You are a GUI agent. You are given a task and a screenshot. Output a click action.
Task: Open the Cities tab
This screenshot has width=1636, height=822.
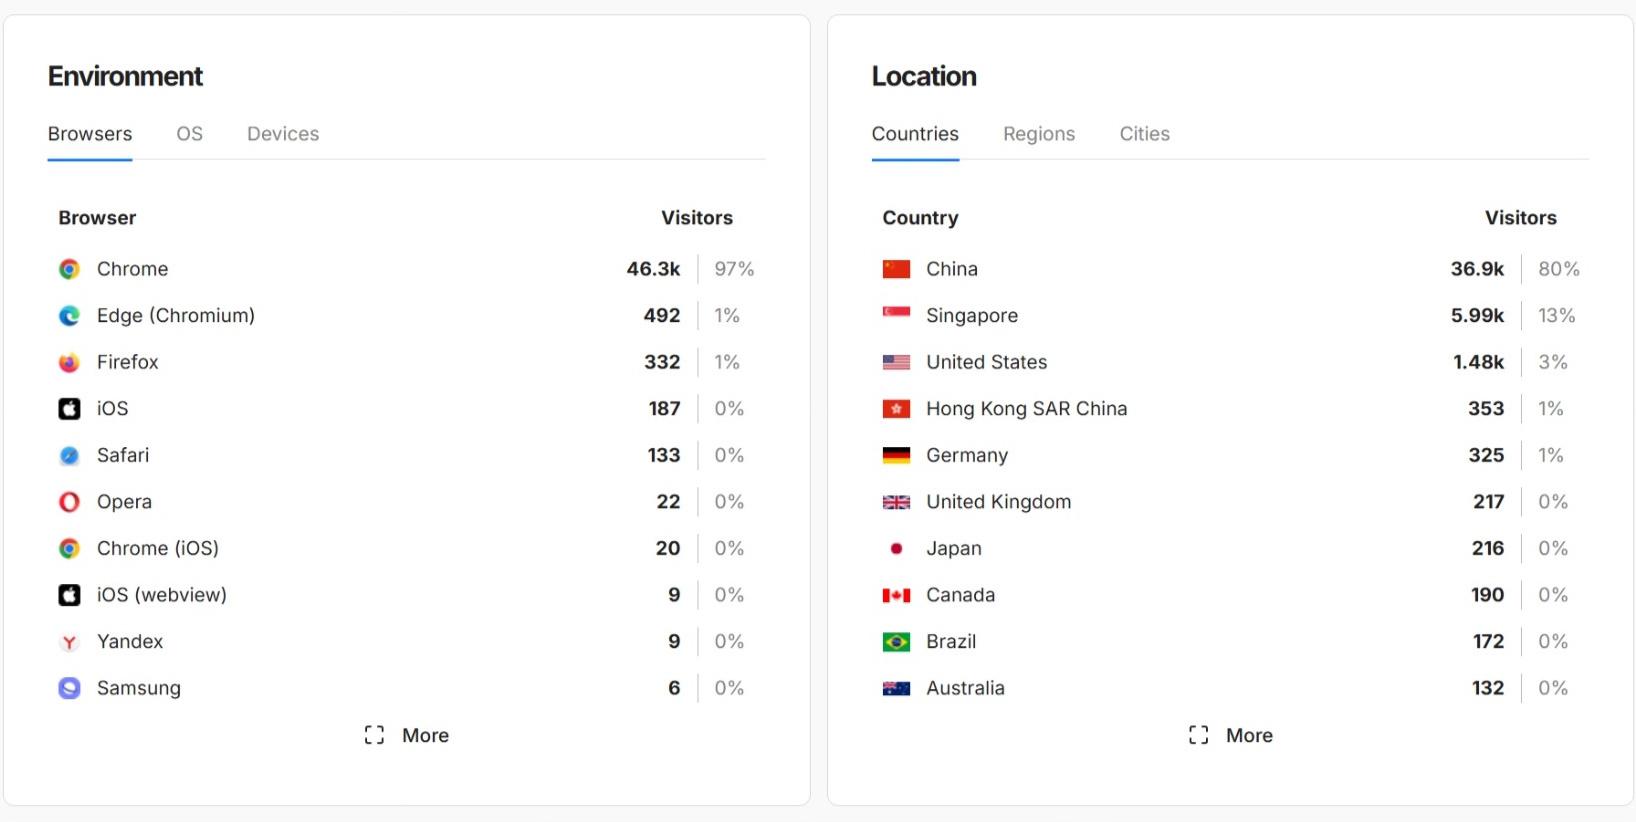click(x=1144, y=134)
